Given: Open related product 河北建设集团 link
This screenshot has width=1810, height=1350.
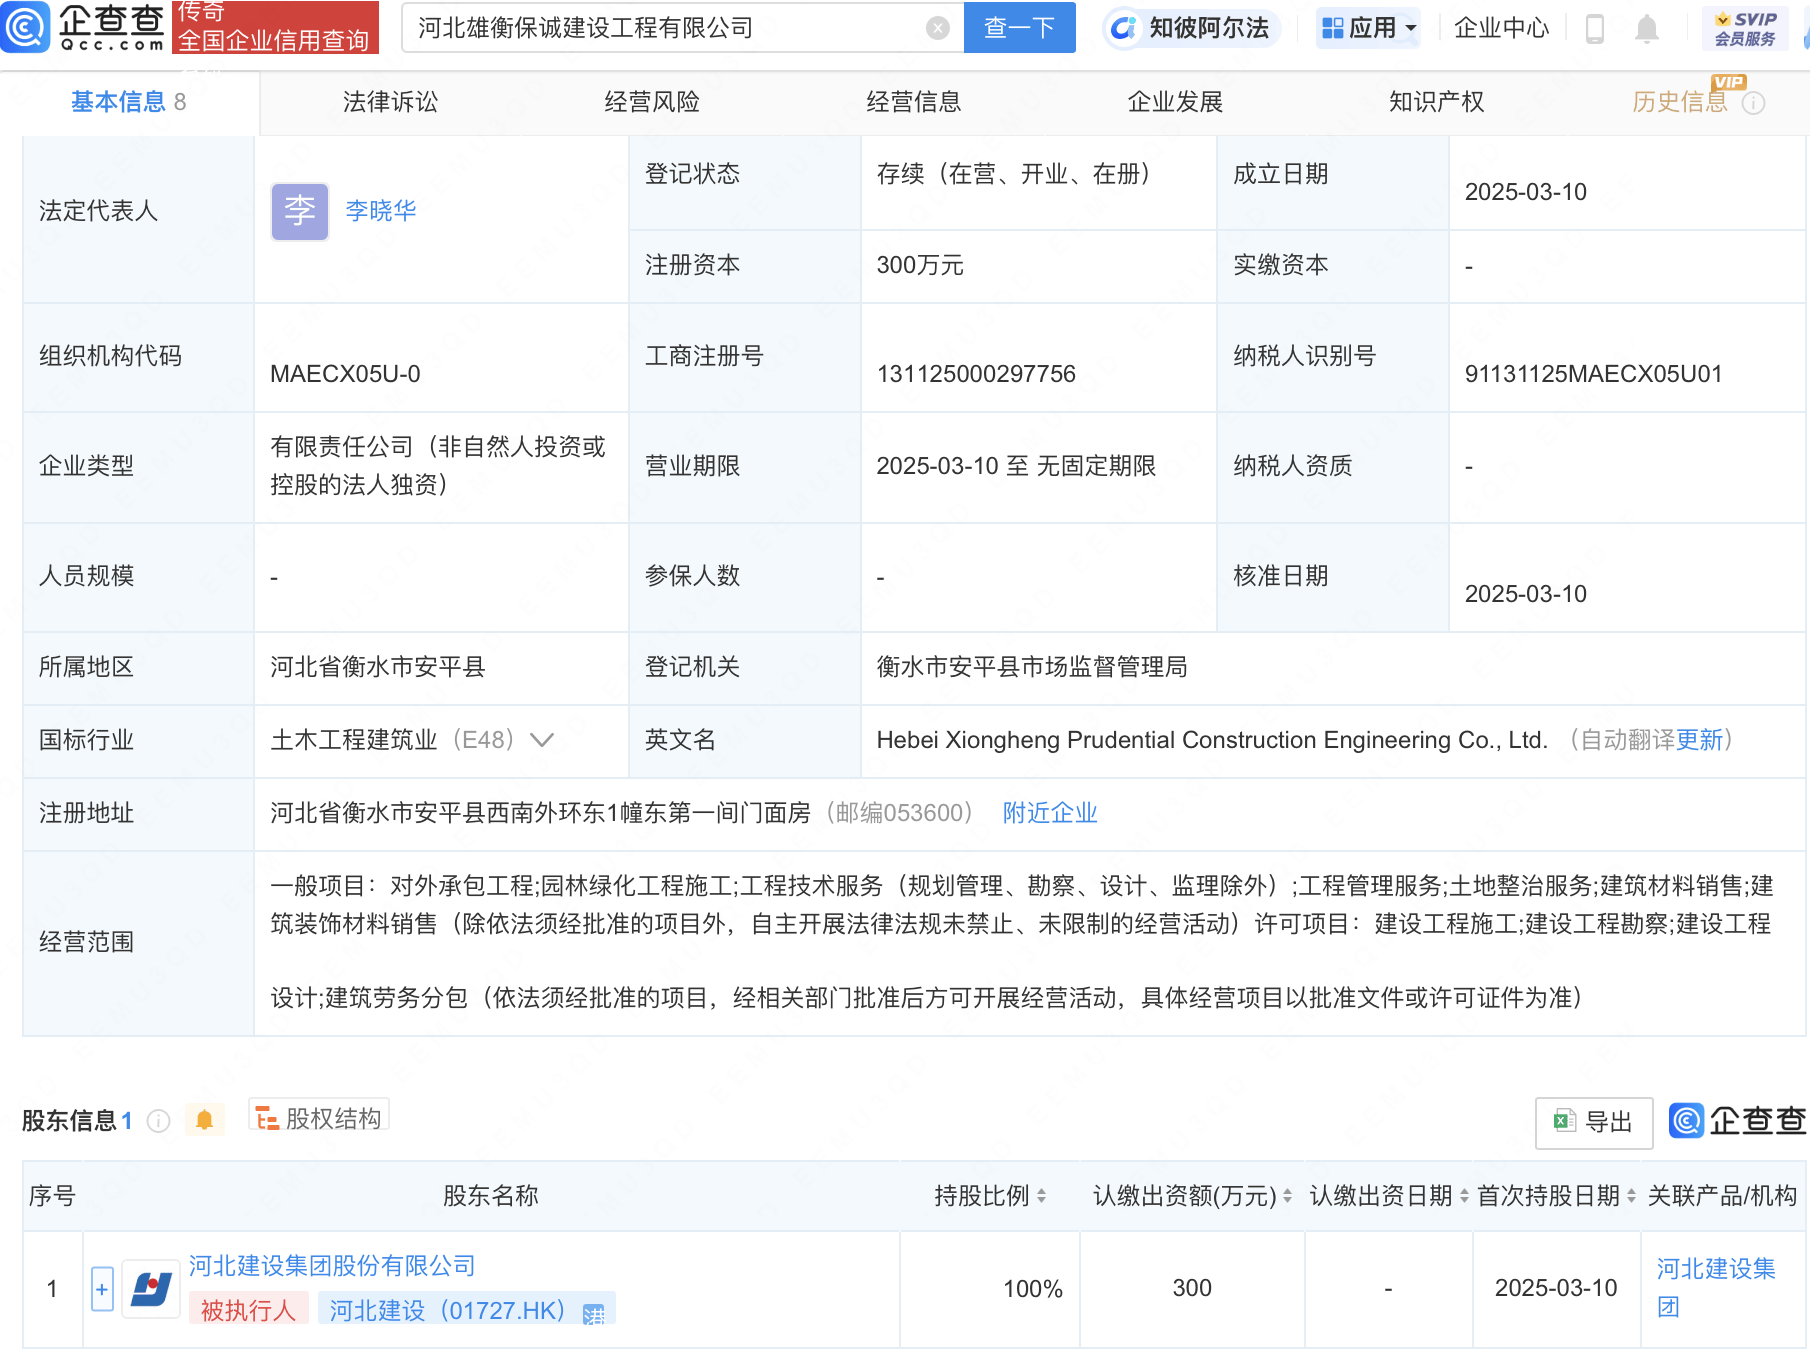Looking at the screenshot, I should tap(1716, 1288).
